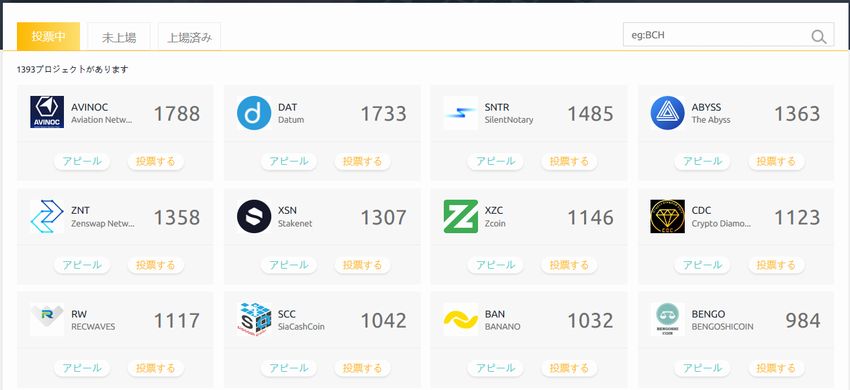Open the RECWAVES project name link
Screen dimensions: 850x390
click(93, 327)
